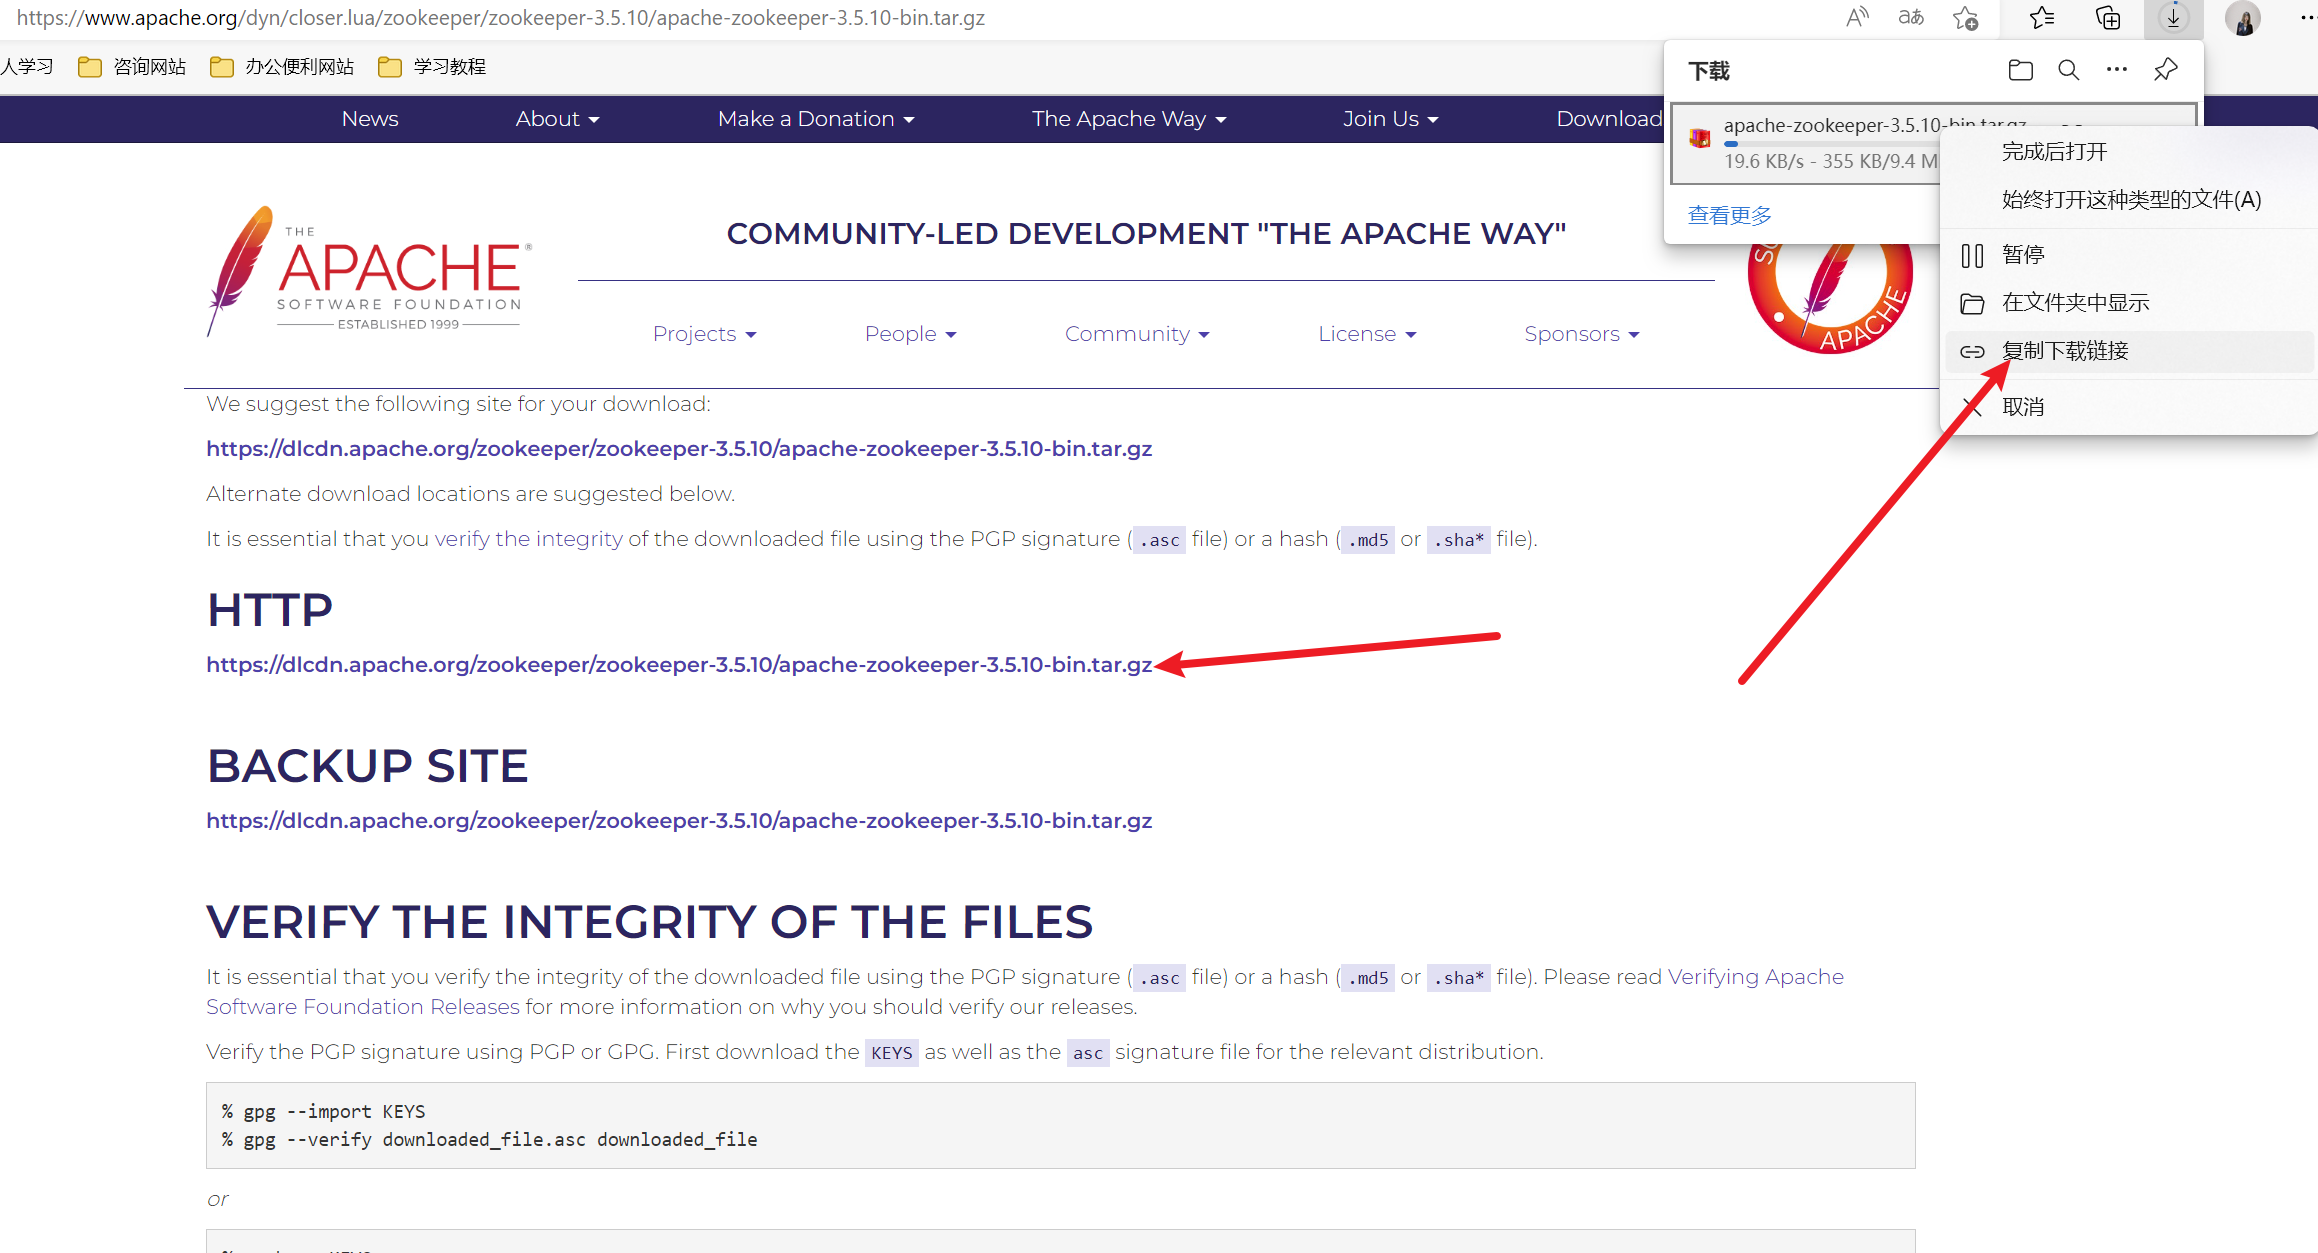Click 查看更多 link in Downloads panel
Image resolution: width=2318 pixels, height=1253 pixels.
(x=1729, y=215)
